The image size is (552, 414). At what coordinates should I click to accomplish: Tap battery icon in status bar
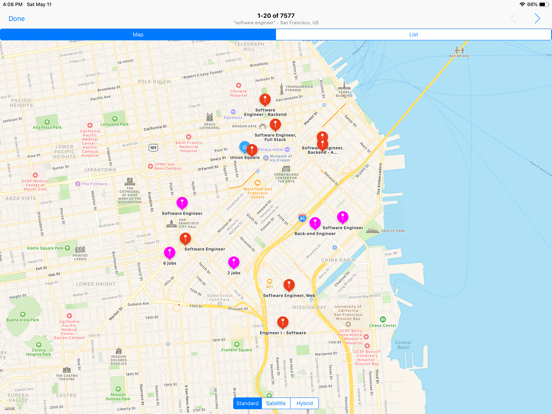[x=544, y=5]
